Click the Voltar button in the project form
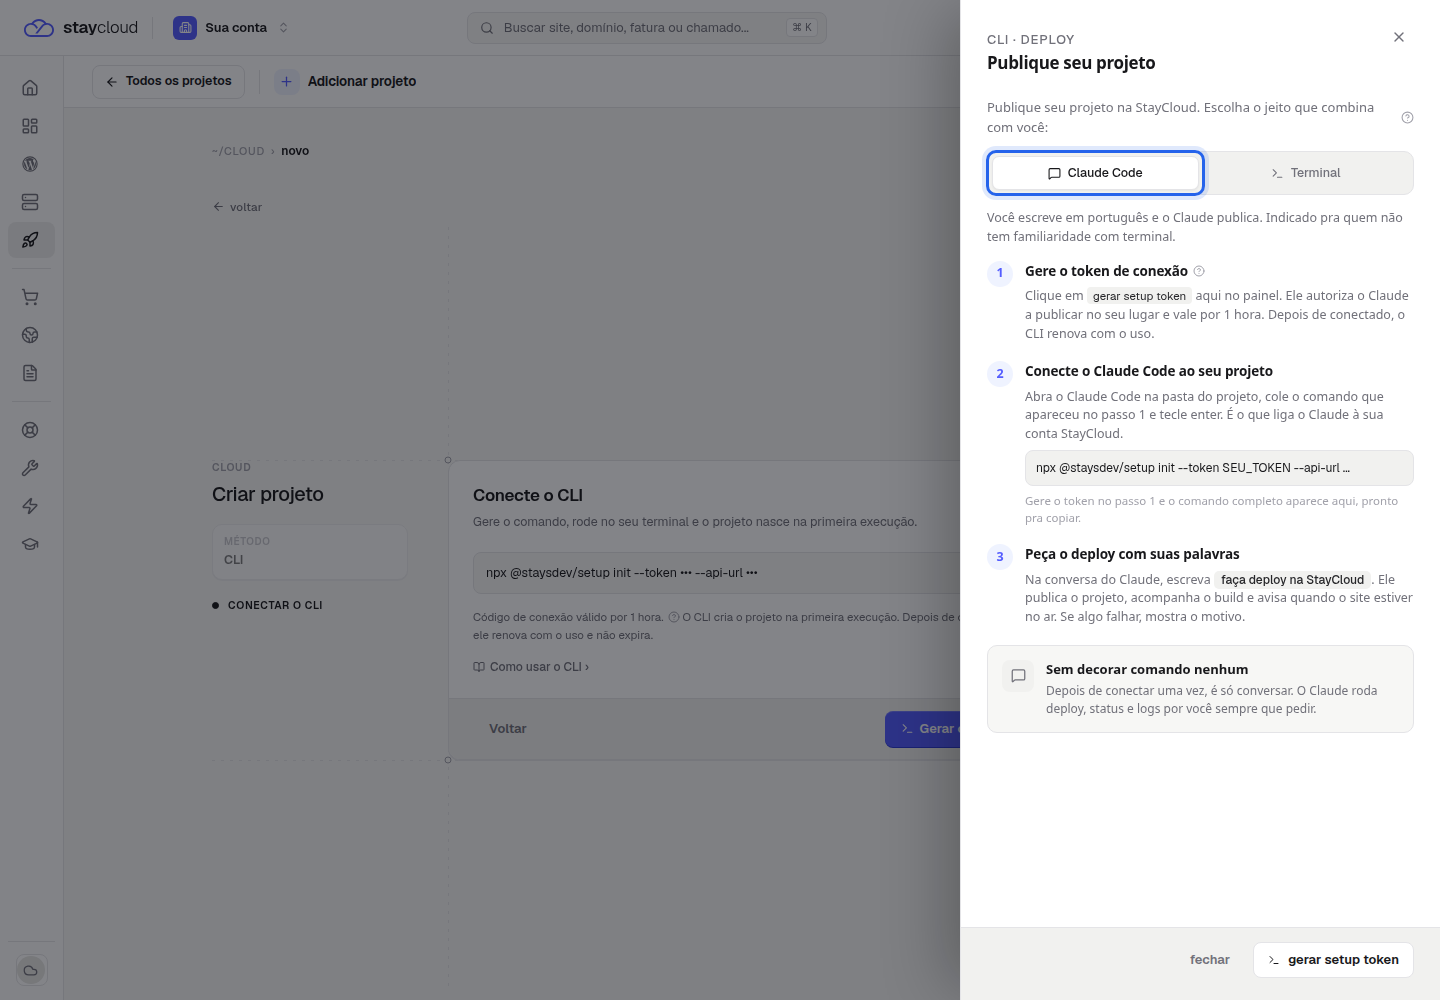The height and width of the screenshot is (1000, 1440). click(508, 729)
